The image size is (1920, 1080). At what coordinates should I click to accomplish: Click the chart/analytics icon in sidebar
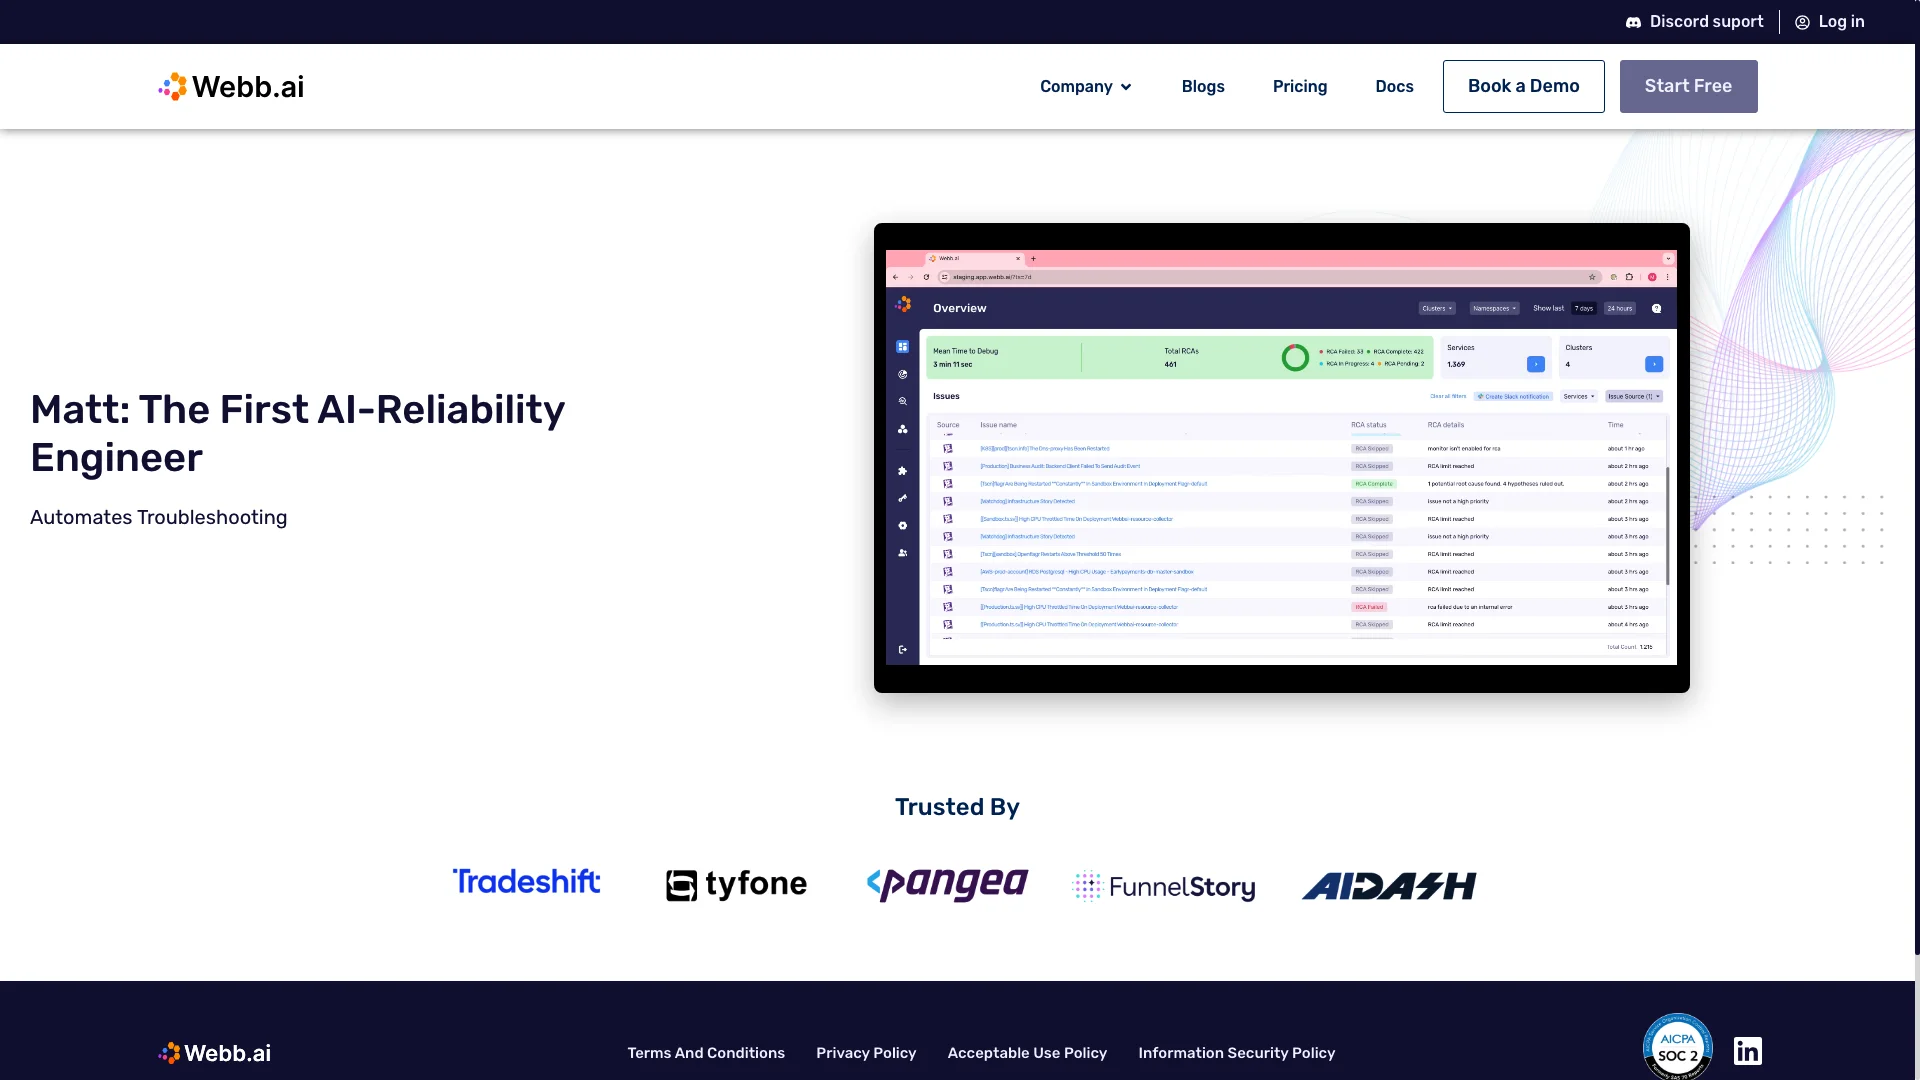point(903,375)
